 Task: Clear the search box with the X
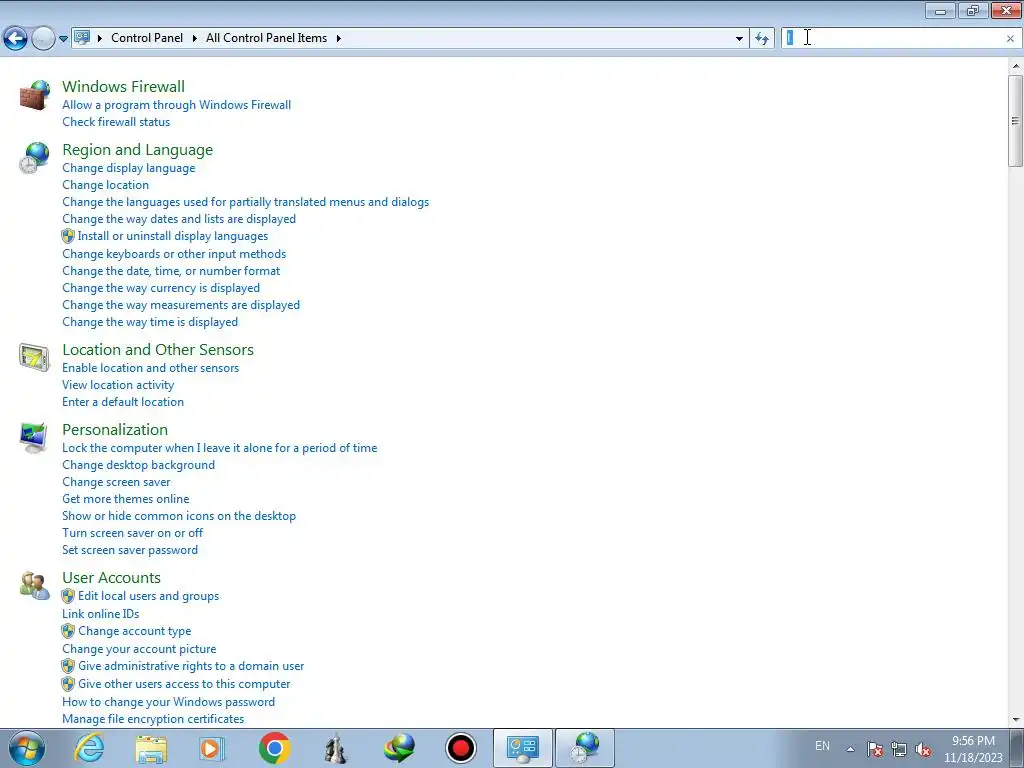coord(1010,39)
